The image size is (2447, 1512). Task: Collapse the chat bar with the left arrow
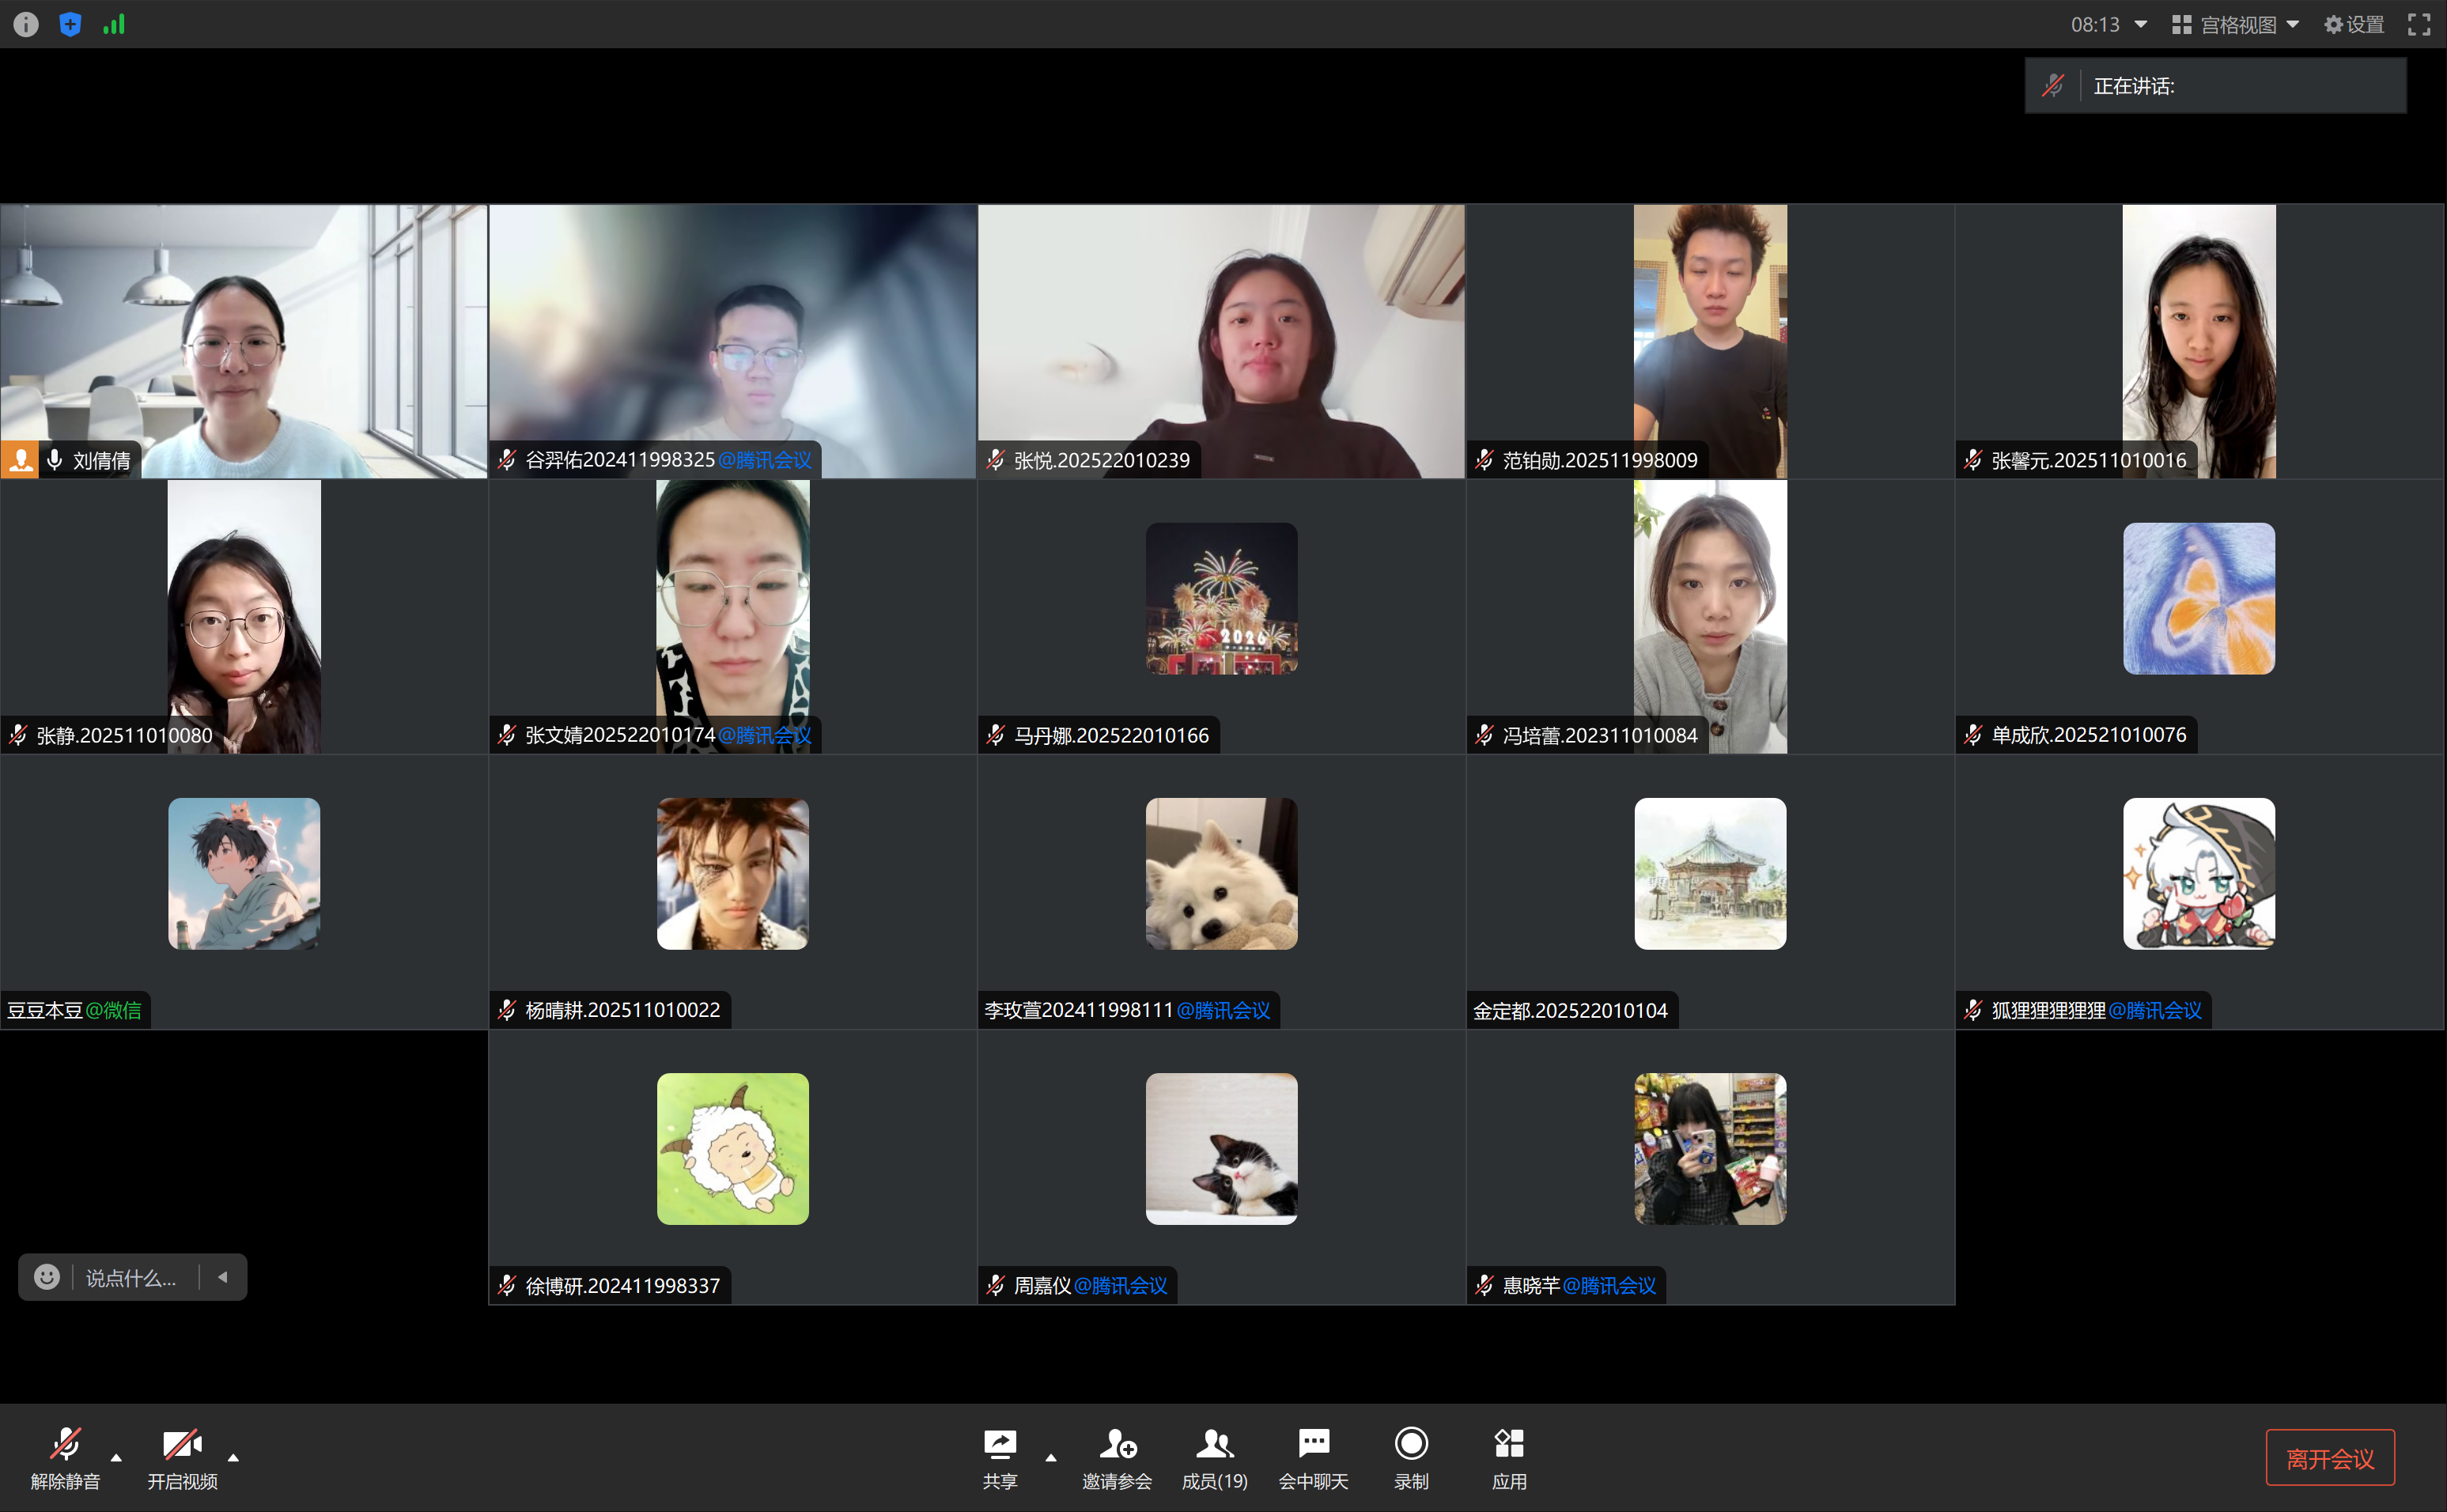pos(222,1277)
